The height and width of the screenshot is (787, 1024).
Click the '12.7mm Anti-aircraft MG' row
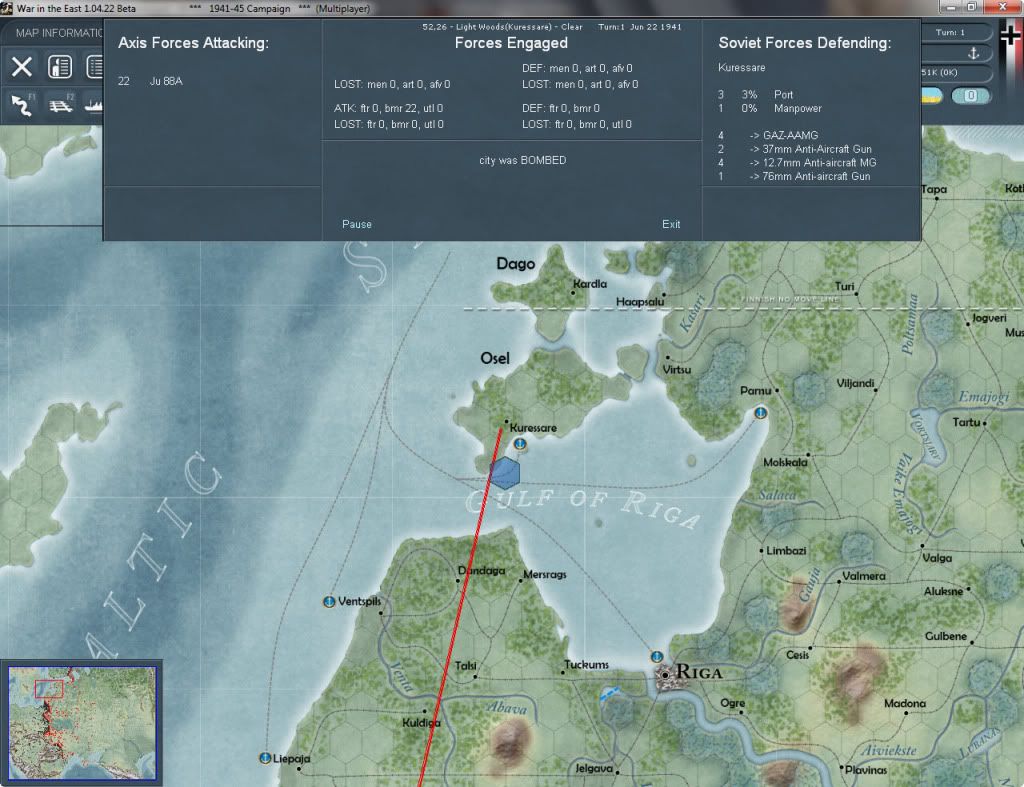point(797,163)
